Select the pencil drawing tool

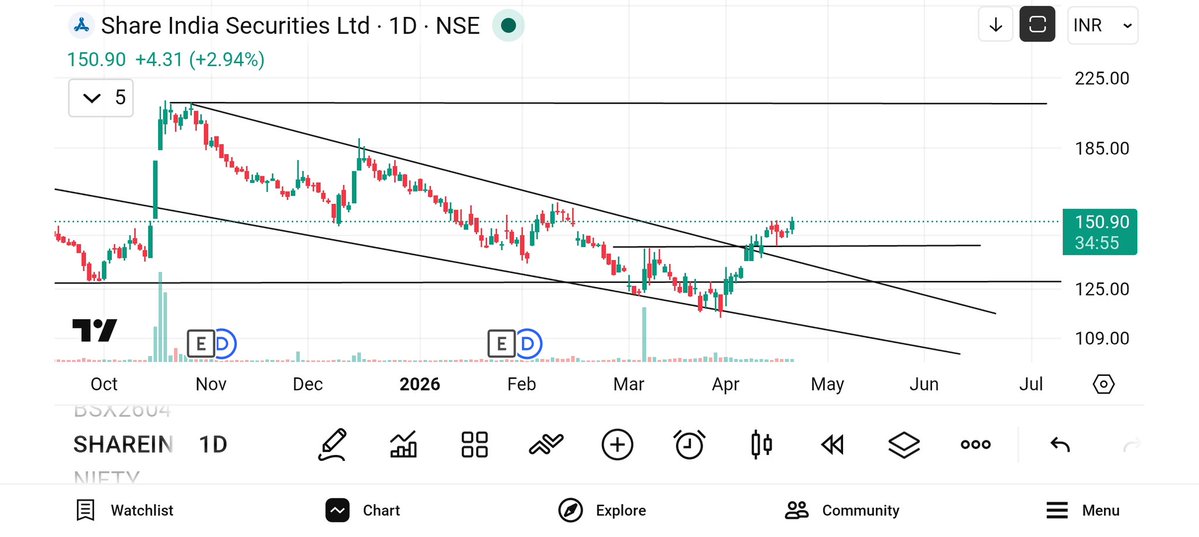click(332, 444)
